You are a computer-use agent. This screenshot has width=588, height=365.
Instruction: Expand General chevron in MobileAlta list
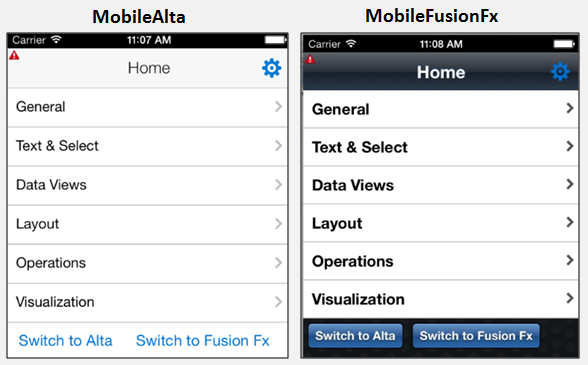tap(278, 107)
